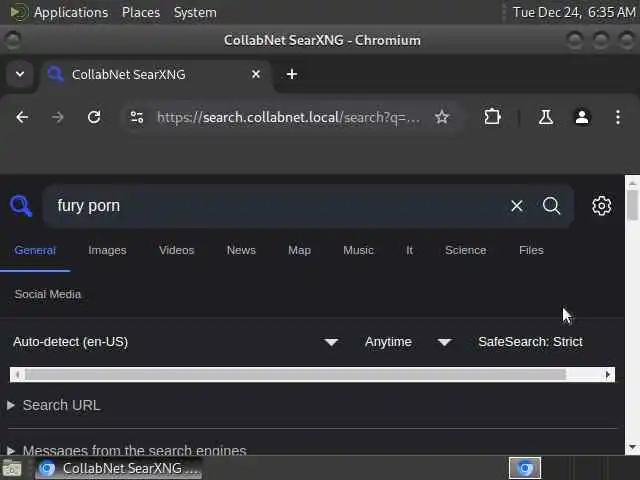
Task: Click the horizontal scrollbar left arrow
Action: [17, 374]
